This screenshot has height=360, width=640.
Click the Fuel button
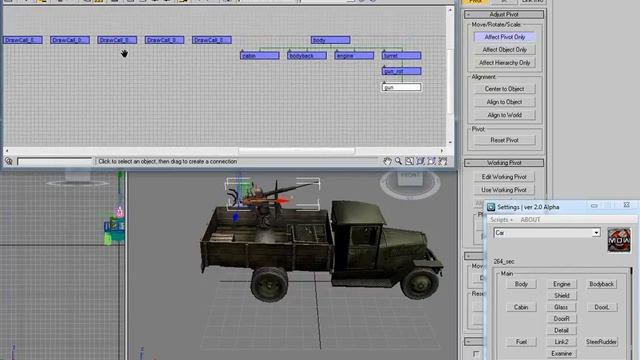[x=521, y=342]
